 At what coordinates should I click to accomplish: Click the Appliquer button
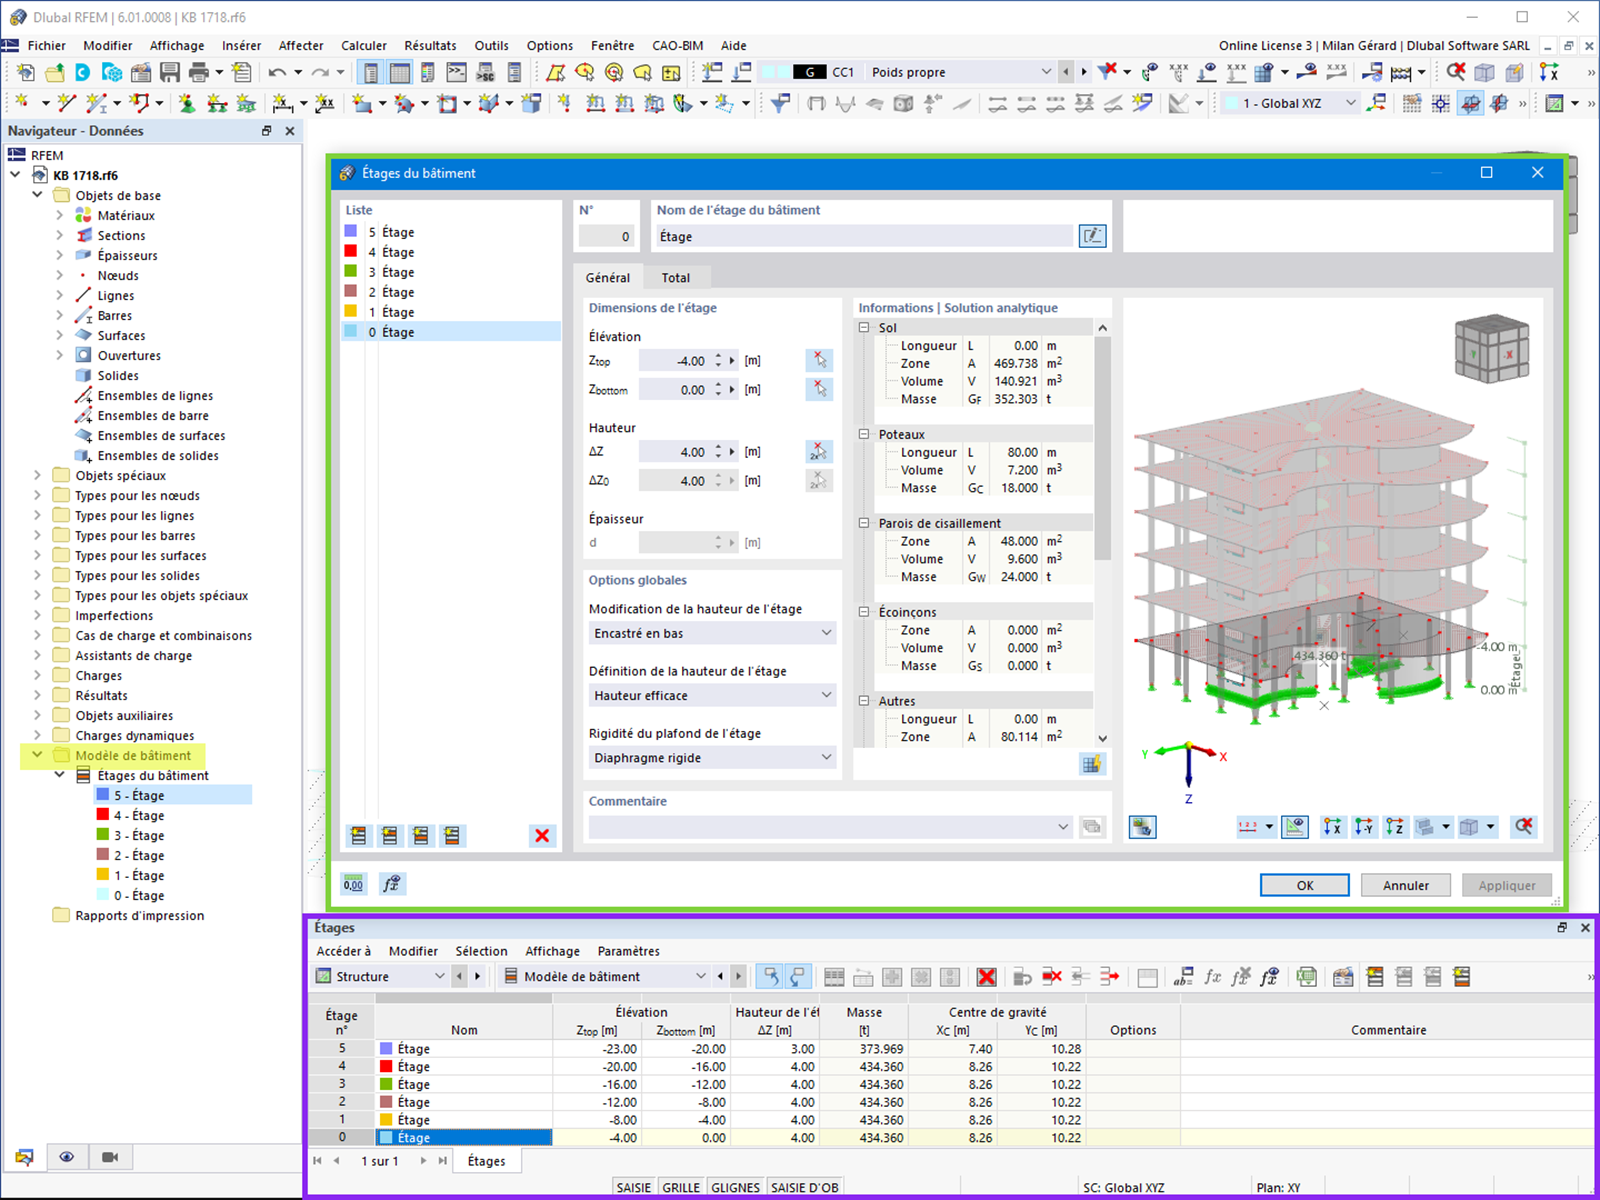pyautogui.click(x=1507, y=885)
